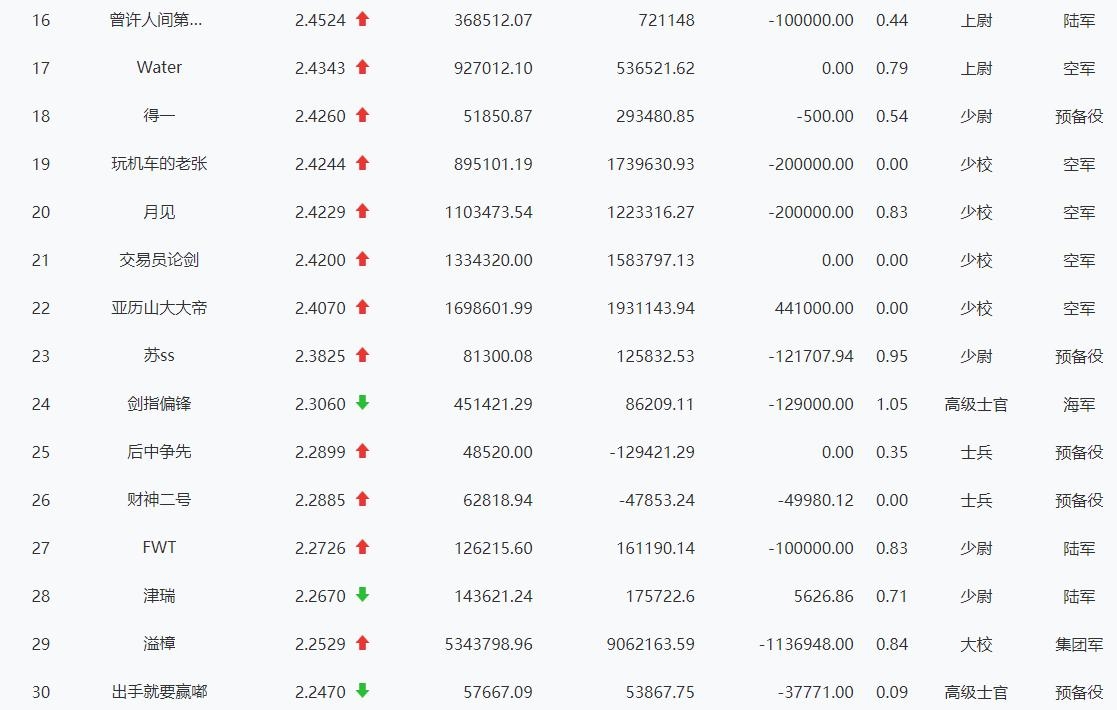Click red up arrow beside Water's 2.4343
This screenshot has width=1117, height=710.
coord(362,67)
